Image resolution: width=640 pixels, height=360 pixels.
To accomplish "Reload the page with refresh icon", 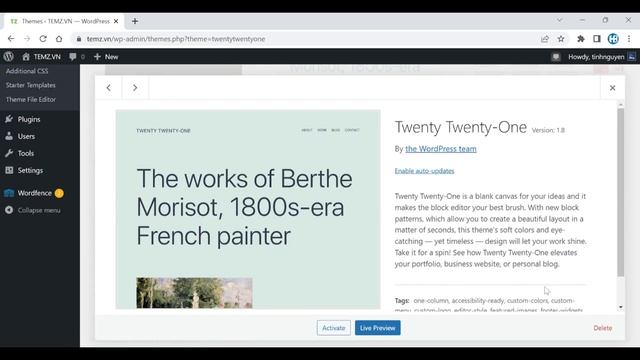I will coord(43,39).
